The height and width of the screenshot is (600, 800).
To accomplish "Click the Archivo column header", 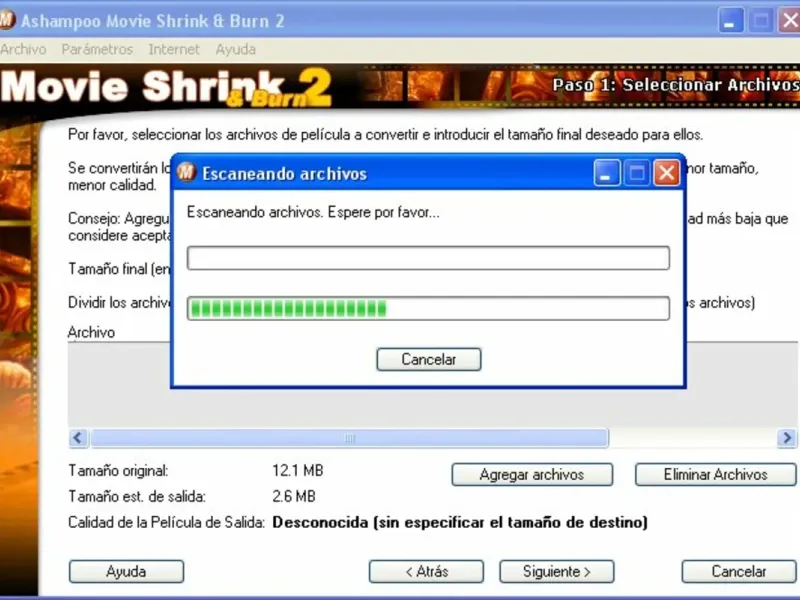I will click(x=91, y=332).
